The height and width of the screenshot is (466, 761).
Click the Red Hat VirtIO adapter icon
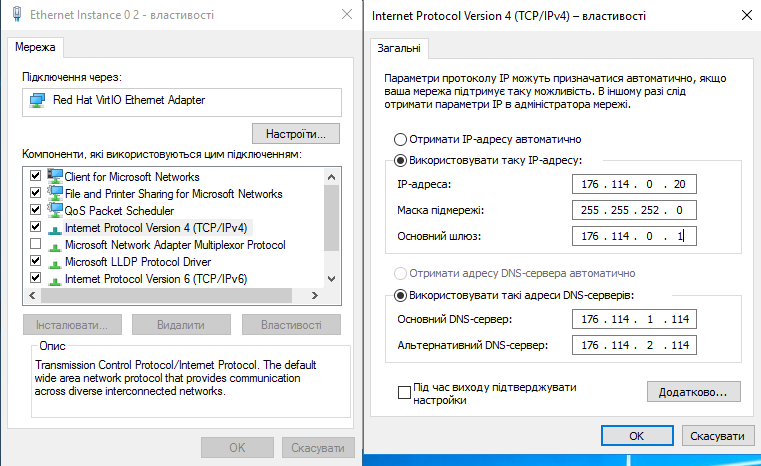point(37,100)
